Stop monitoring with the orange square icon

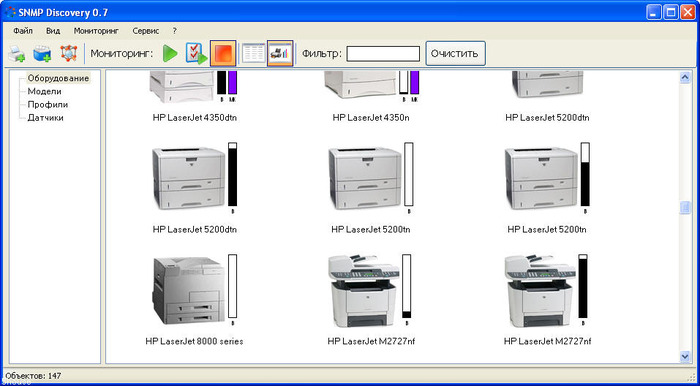pyautogui.click(x=223, y=54)
